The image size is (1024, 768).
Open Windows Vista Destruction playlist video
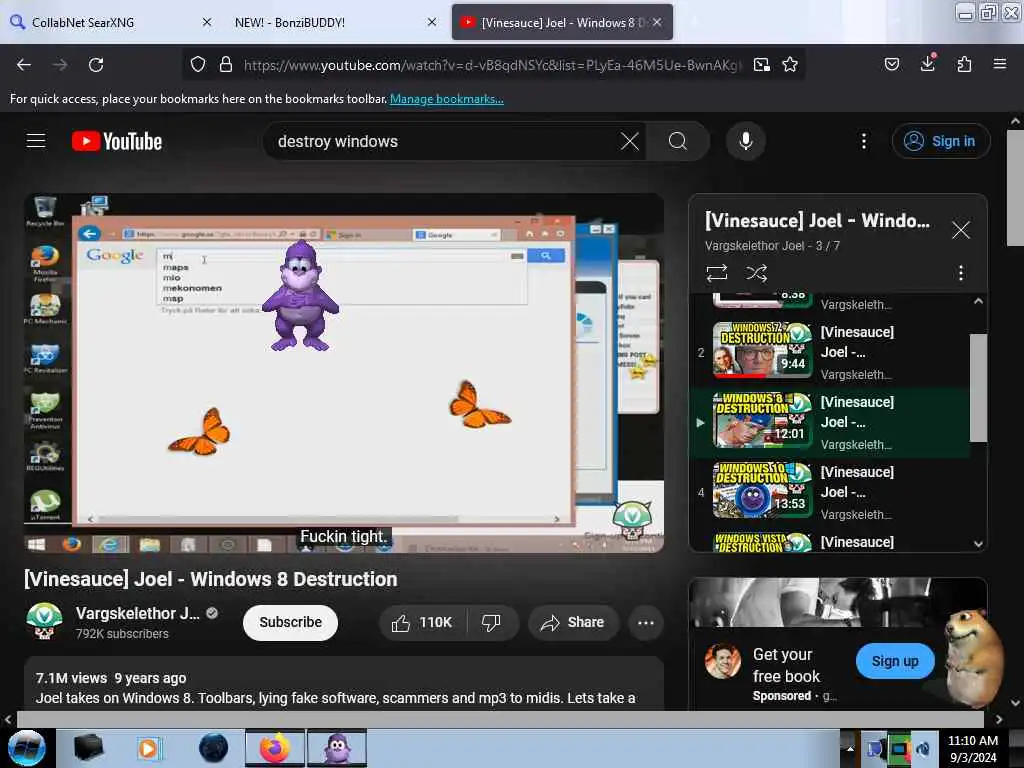829,541
